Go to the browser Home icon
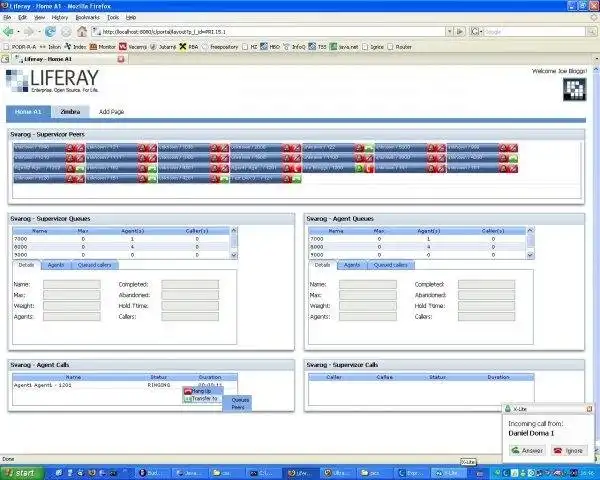This screenshot has height=480, width=600. pos(82,31)
